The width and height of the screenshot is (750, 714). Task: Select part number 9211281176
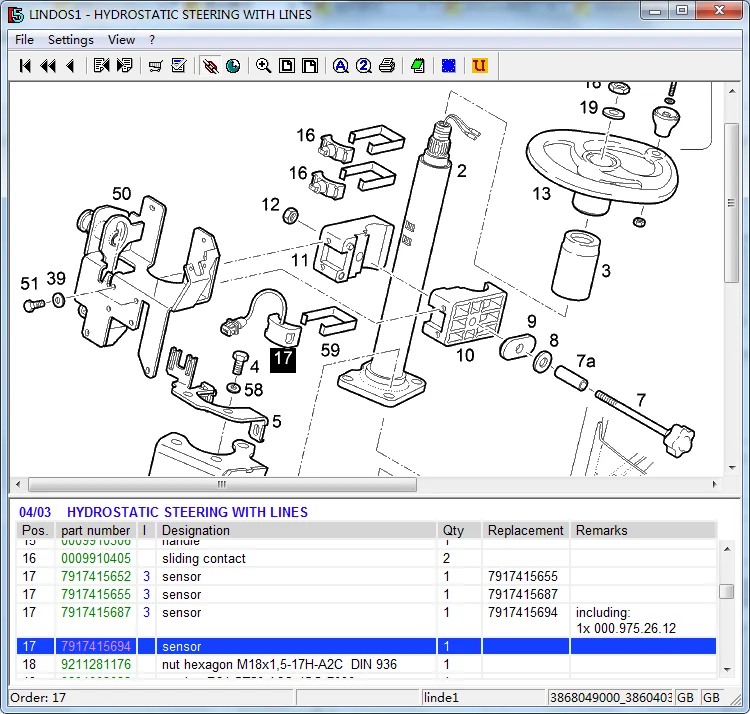coord(96,664)
